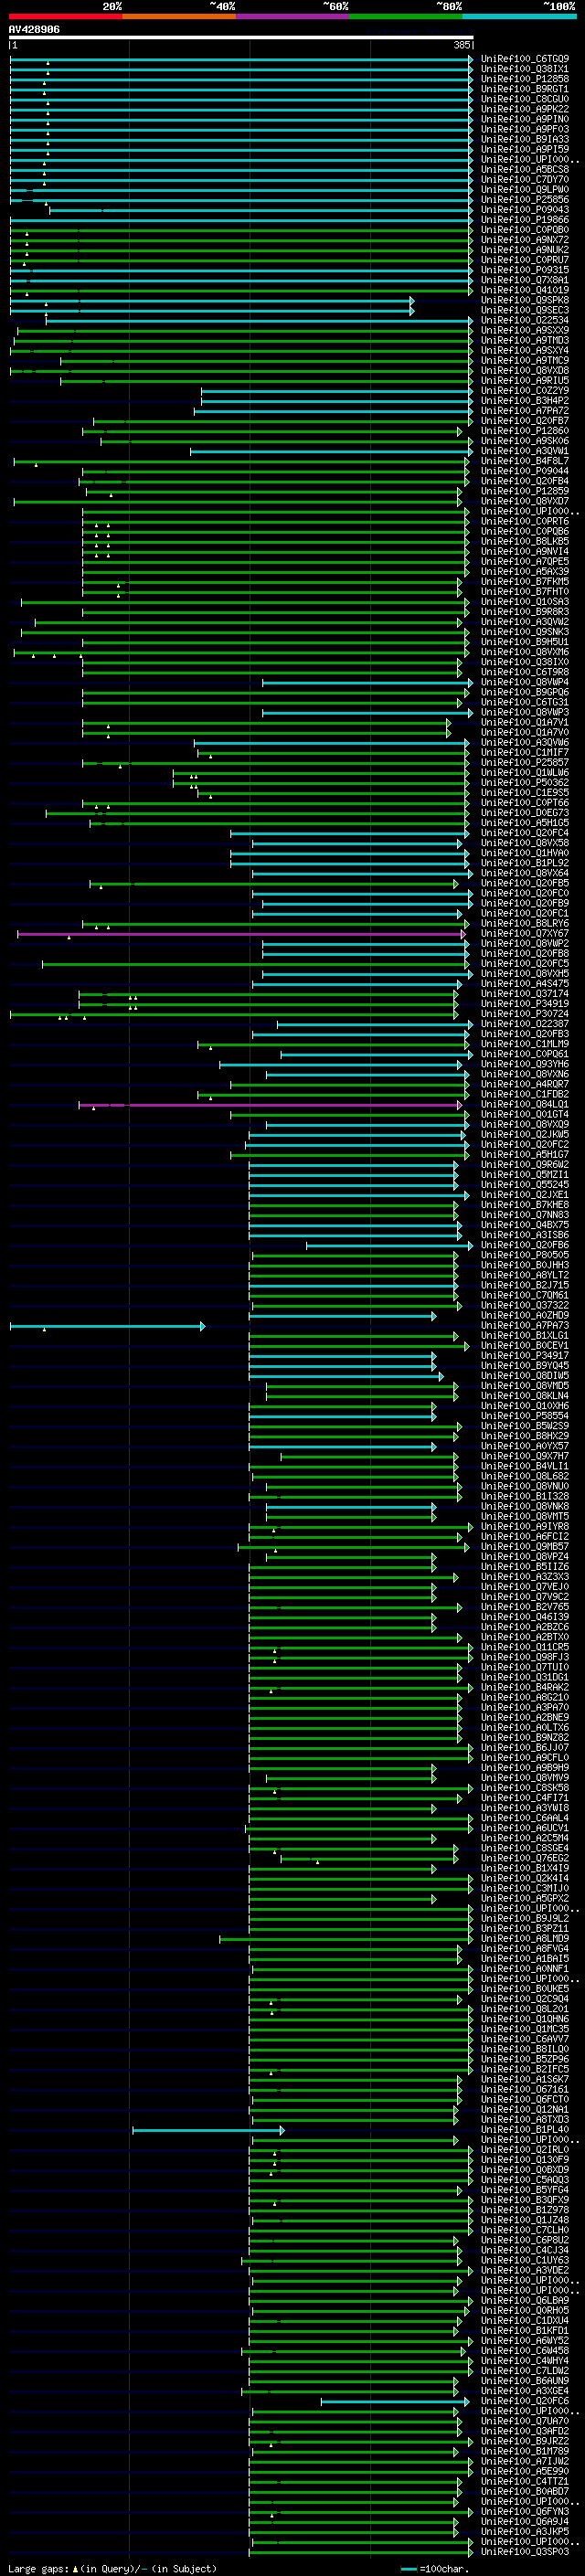Image resolution: width=585 pixels, height=2576 pixels.
Task: Click the query name AV428906
Action: [34, 30]
